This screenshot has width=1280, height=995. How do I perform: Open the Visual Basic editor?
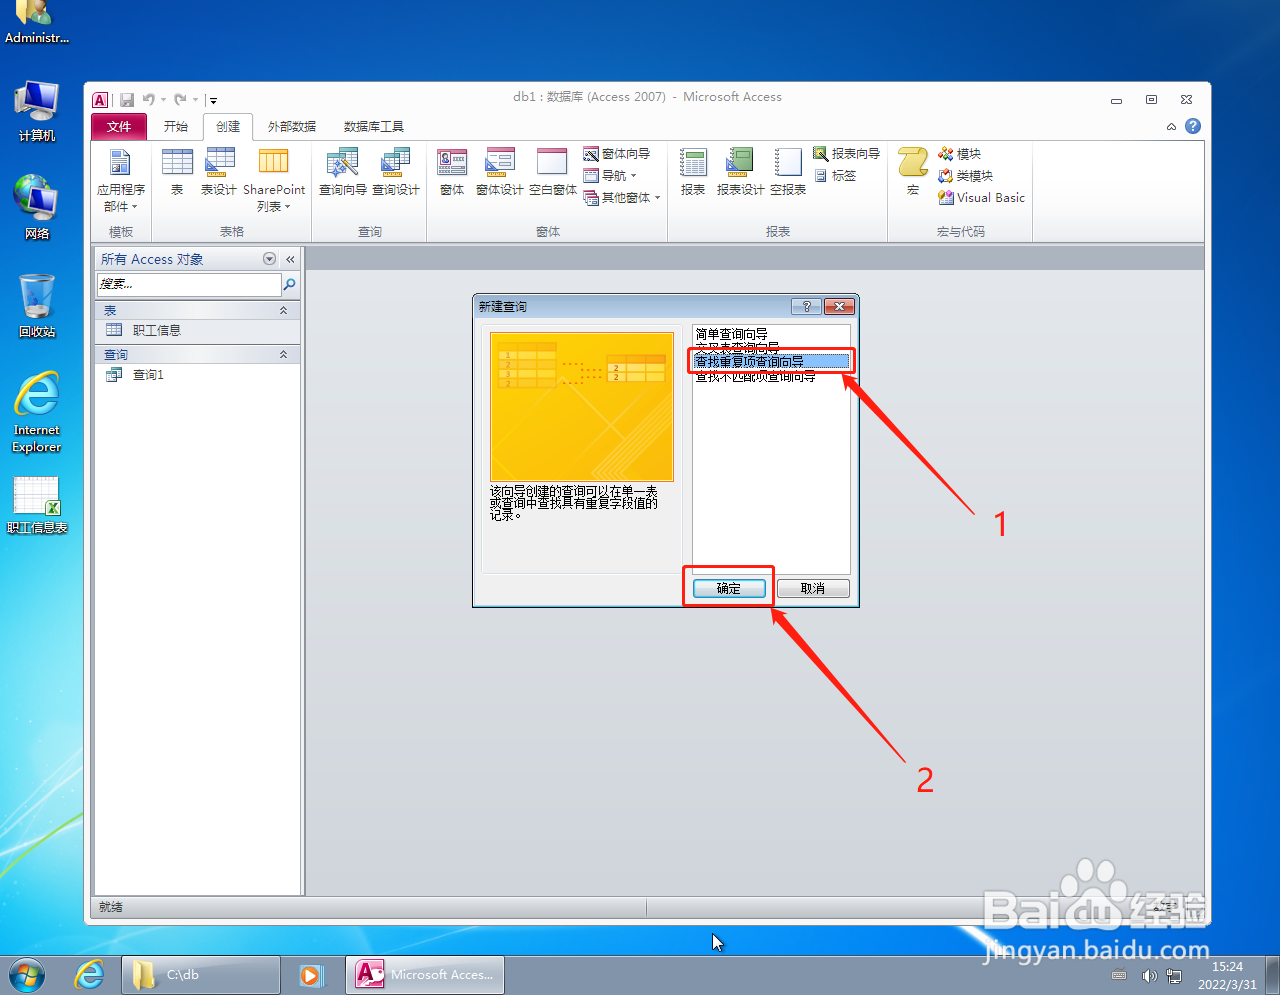[982, 198]
